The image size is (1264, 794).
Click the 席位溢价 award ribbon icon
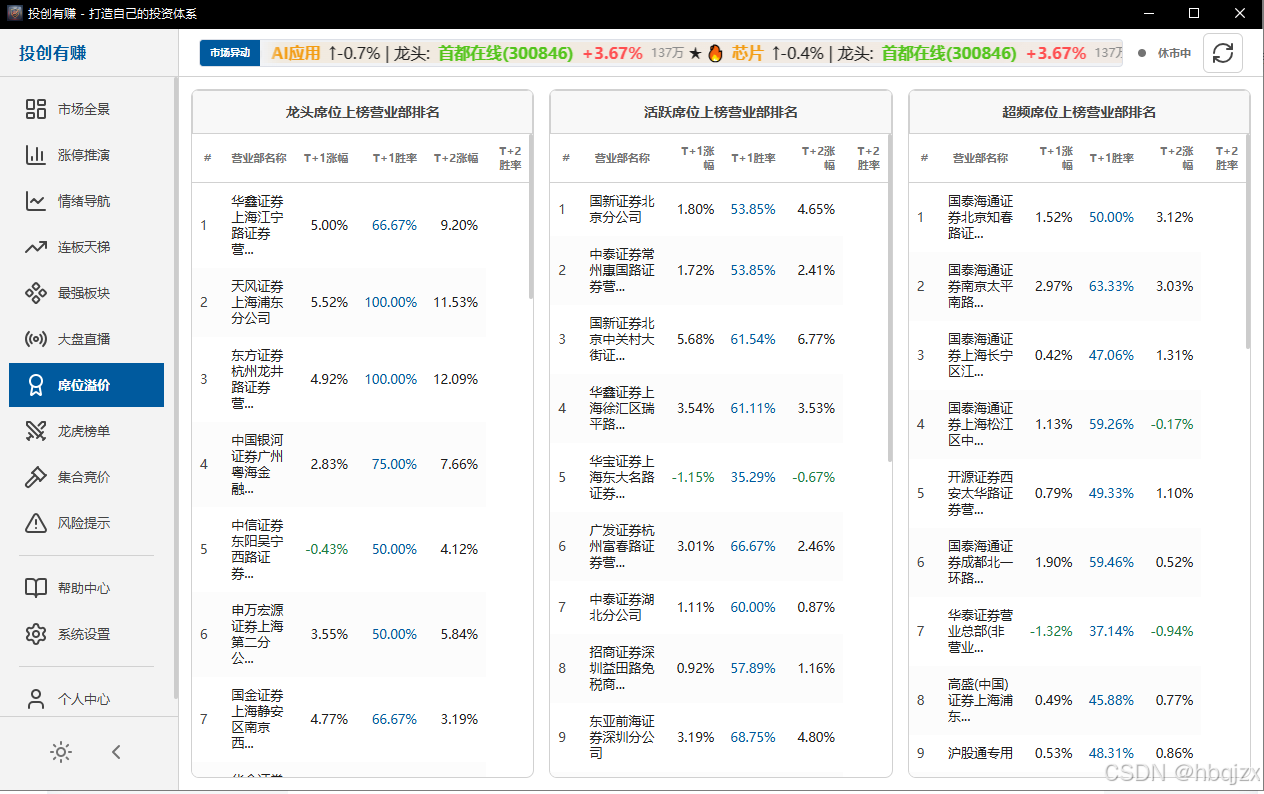point(36,385)
